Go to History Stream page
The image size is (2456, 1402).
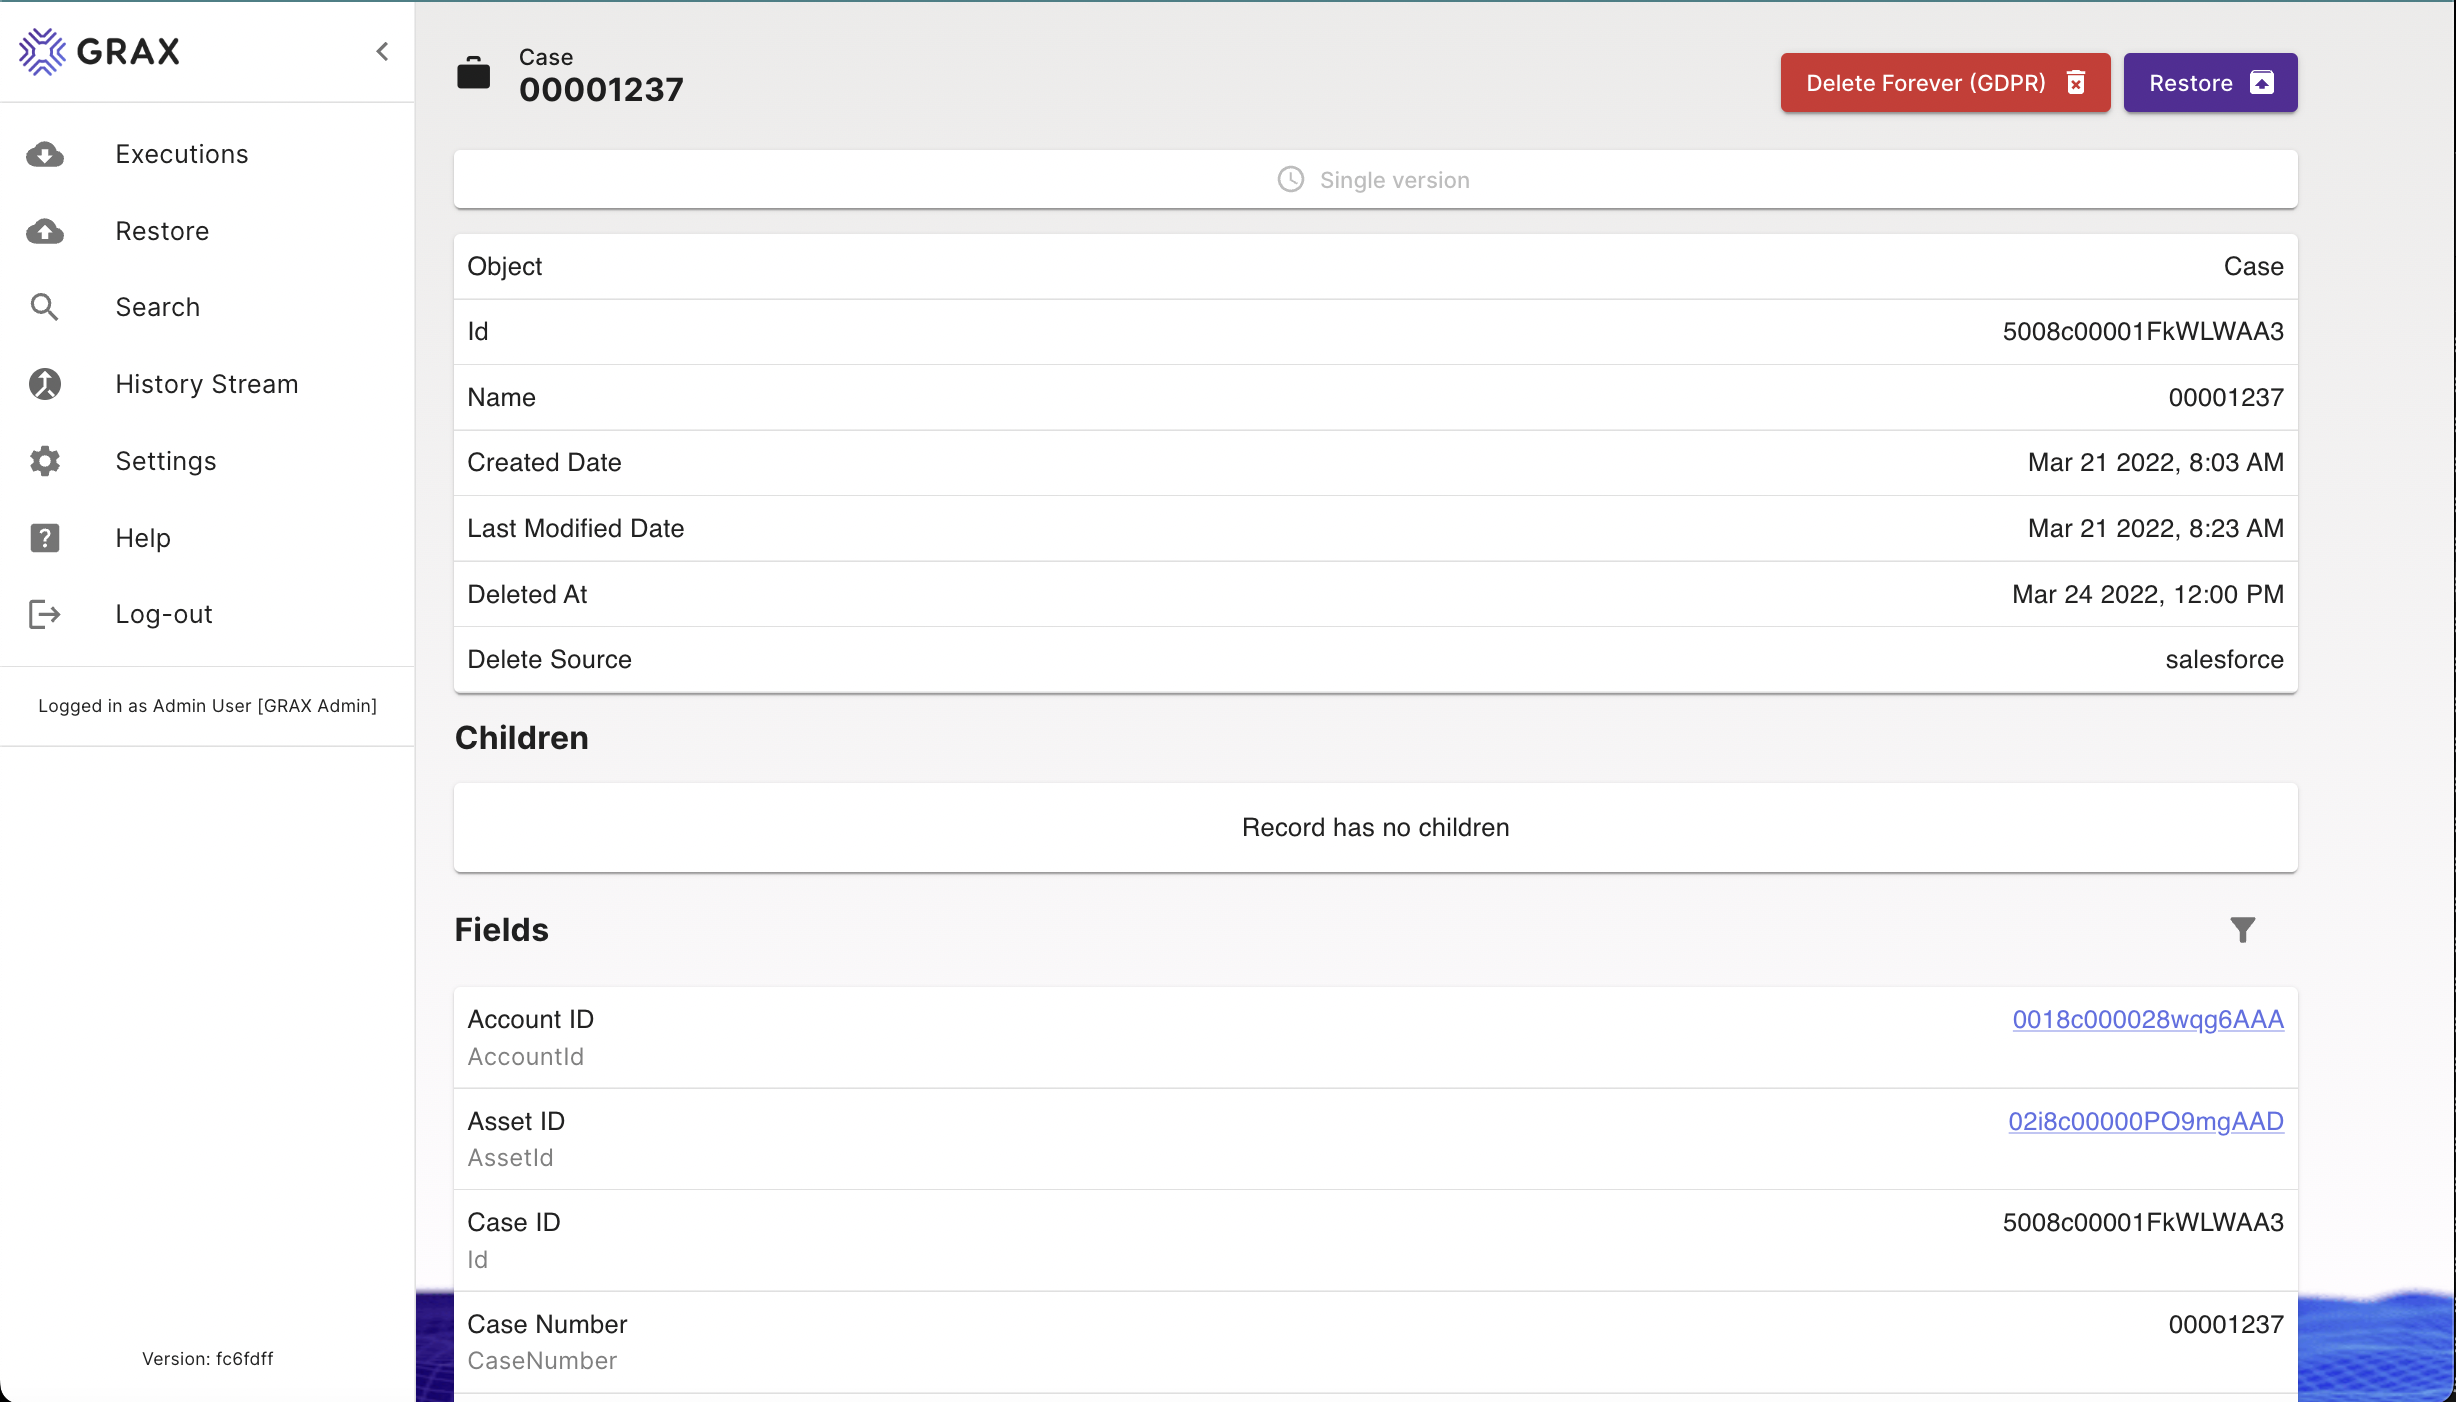coord(207,385)
